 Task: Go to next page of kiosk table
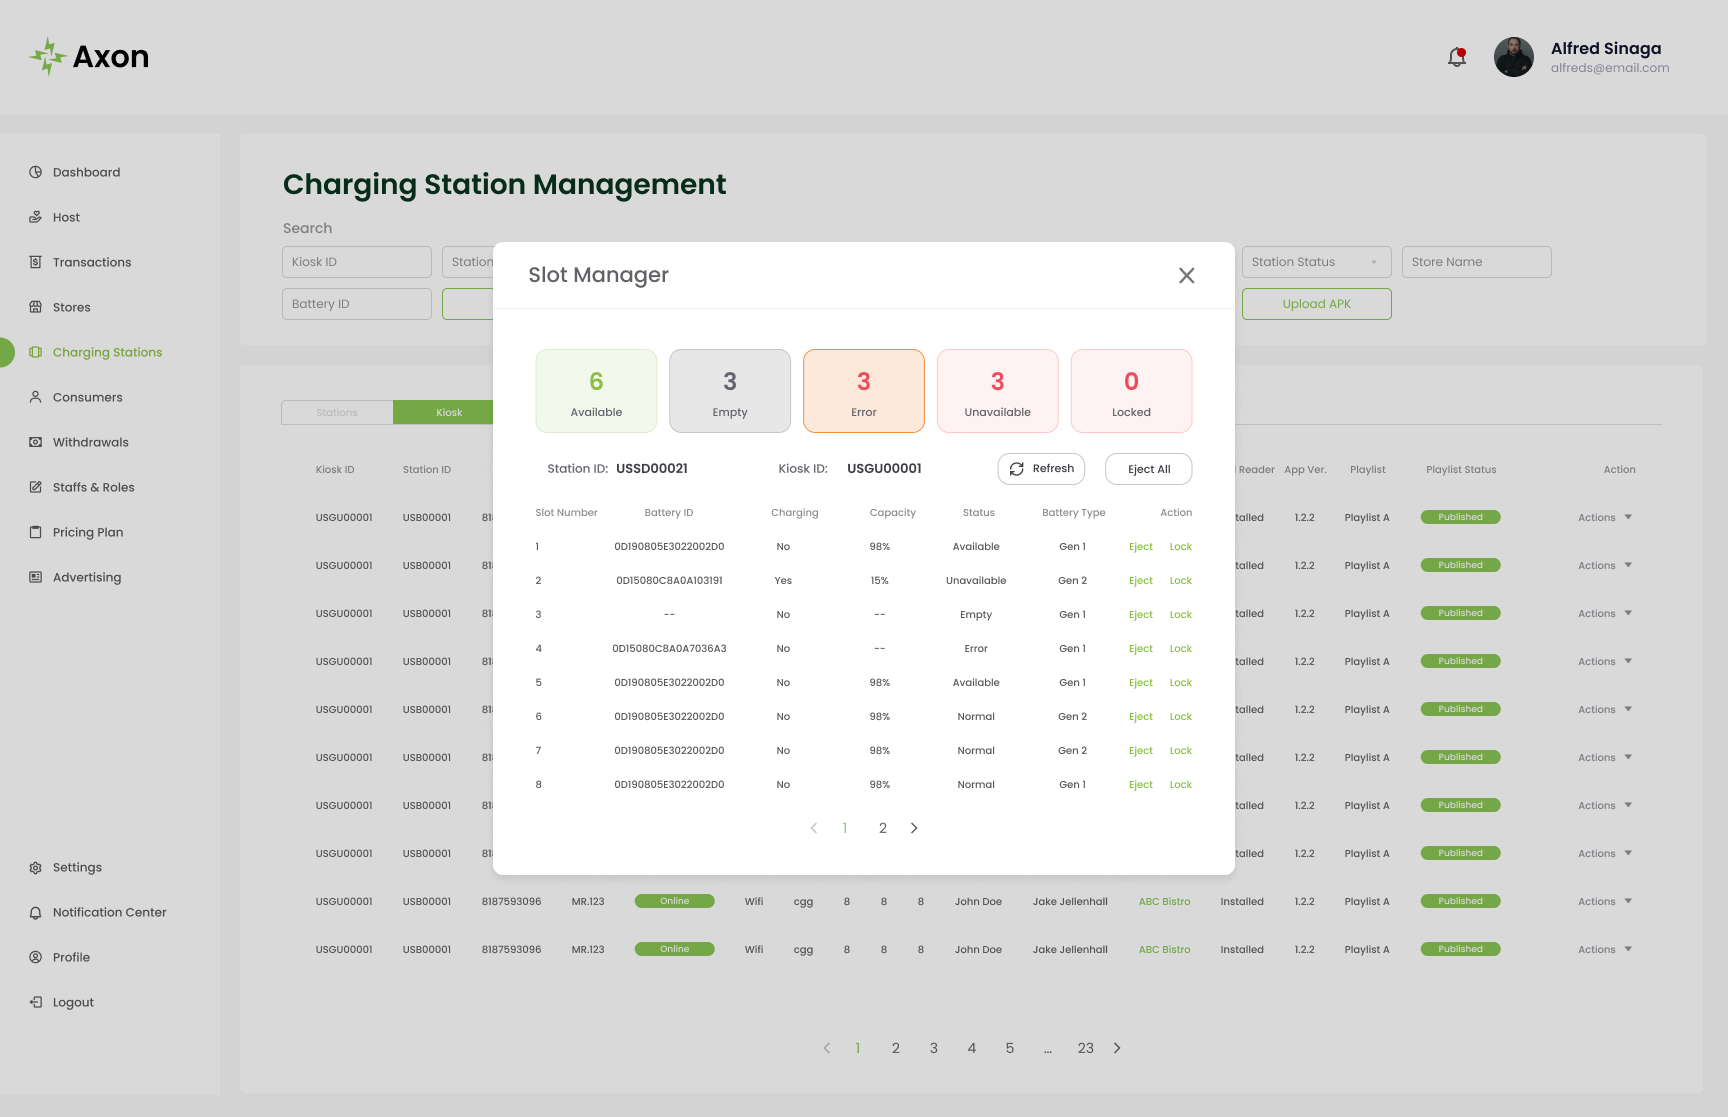[x=1117, y=1048]
